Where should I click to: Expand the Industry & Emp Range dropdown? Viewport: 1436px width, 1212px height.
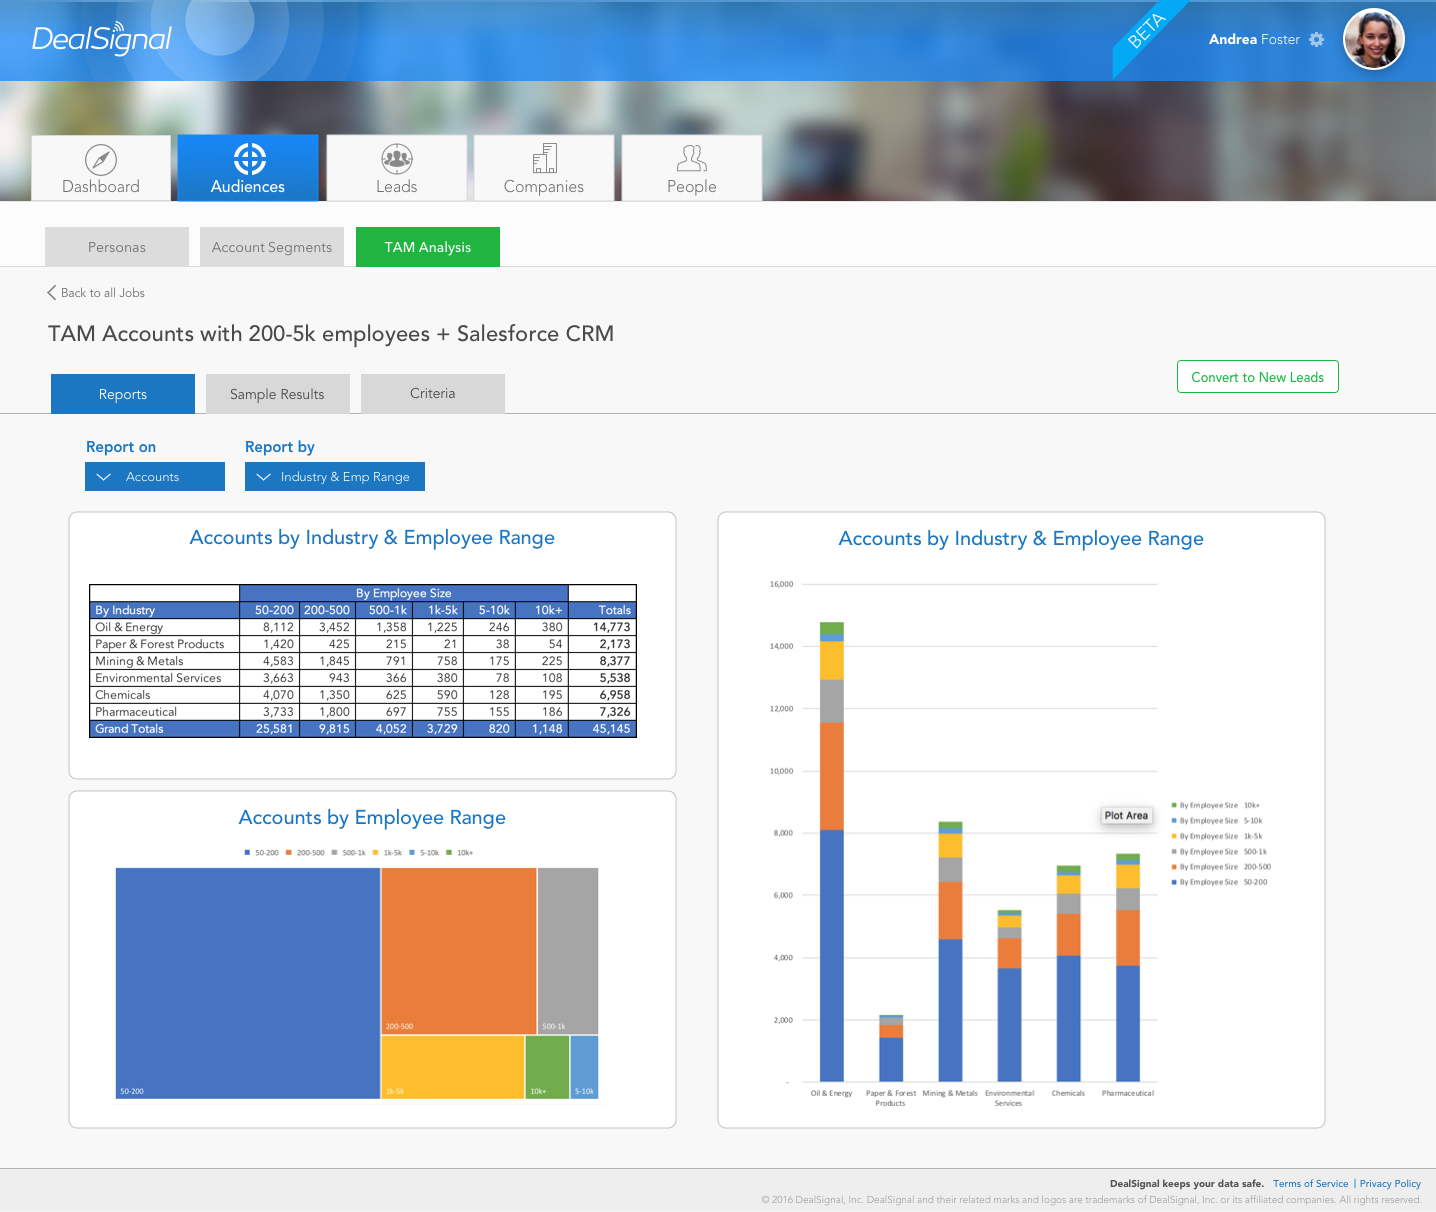coord(335,477)
